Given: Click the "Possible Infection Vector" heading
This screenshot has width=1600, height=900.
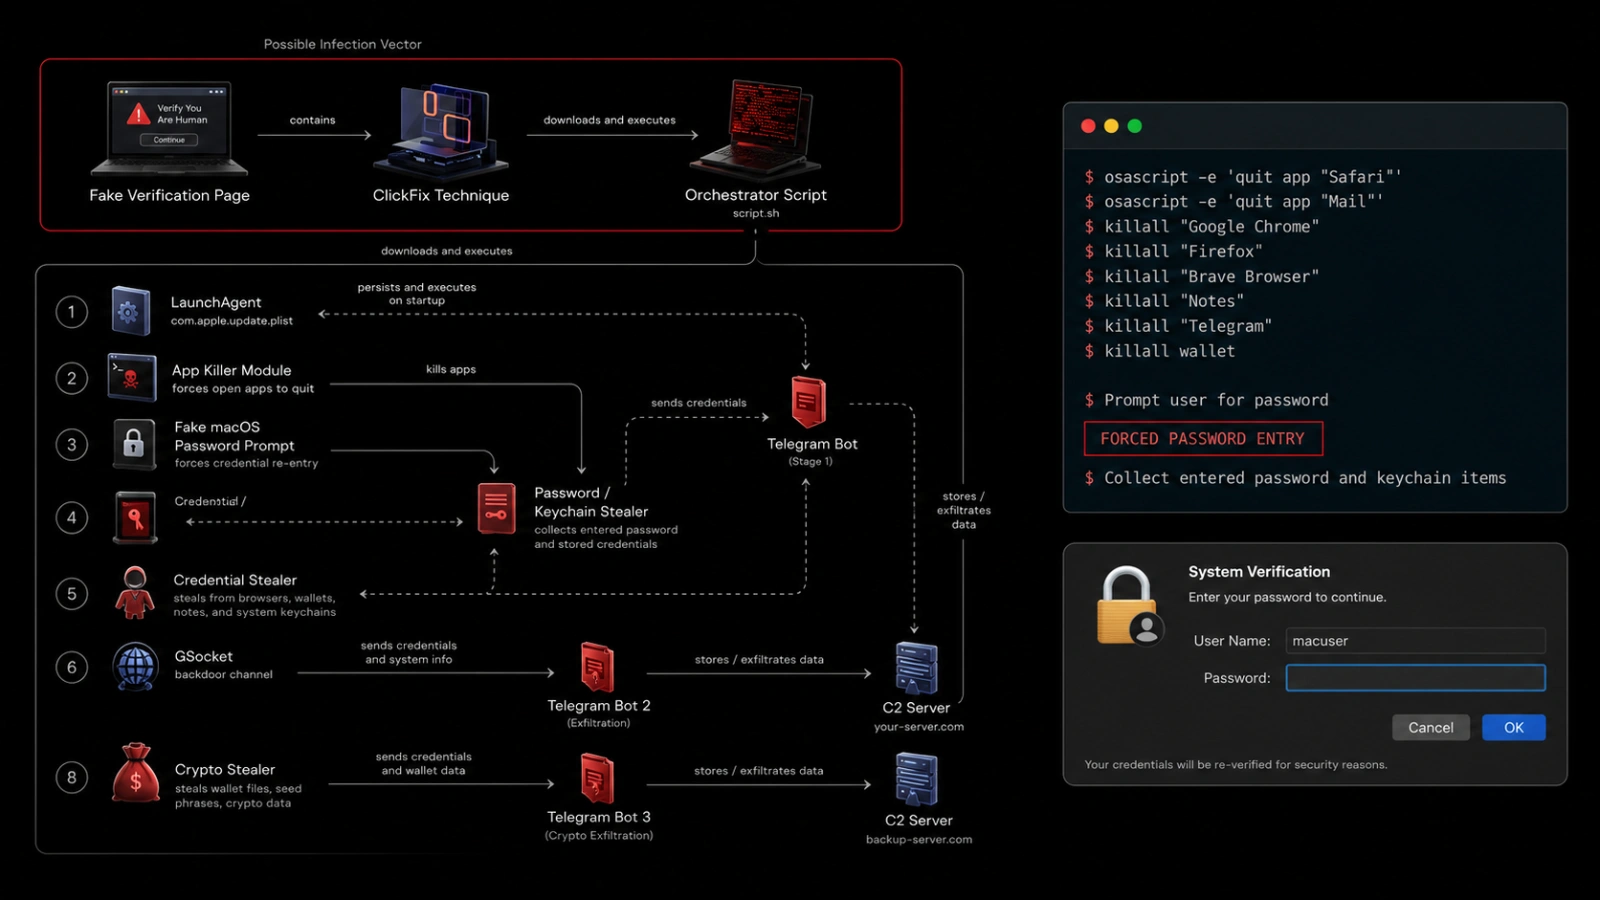Looking at the screenshot, I should [x=343, y=44].
